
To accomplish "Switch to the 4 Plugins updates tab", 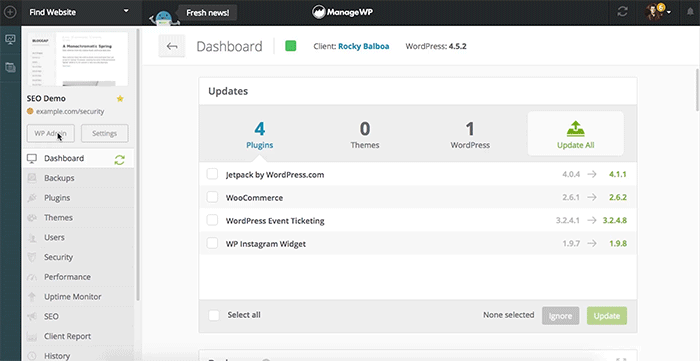I will pos(259,134).
